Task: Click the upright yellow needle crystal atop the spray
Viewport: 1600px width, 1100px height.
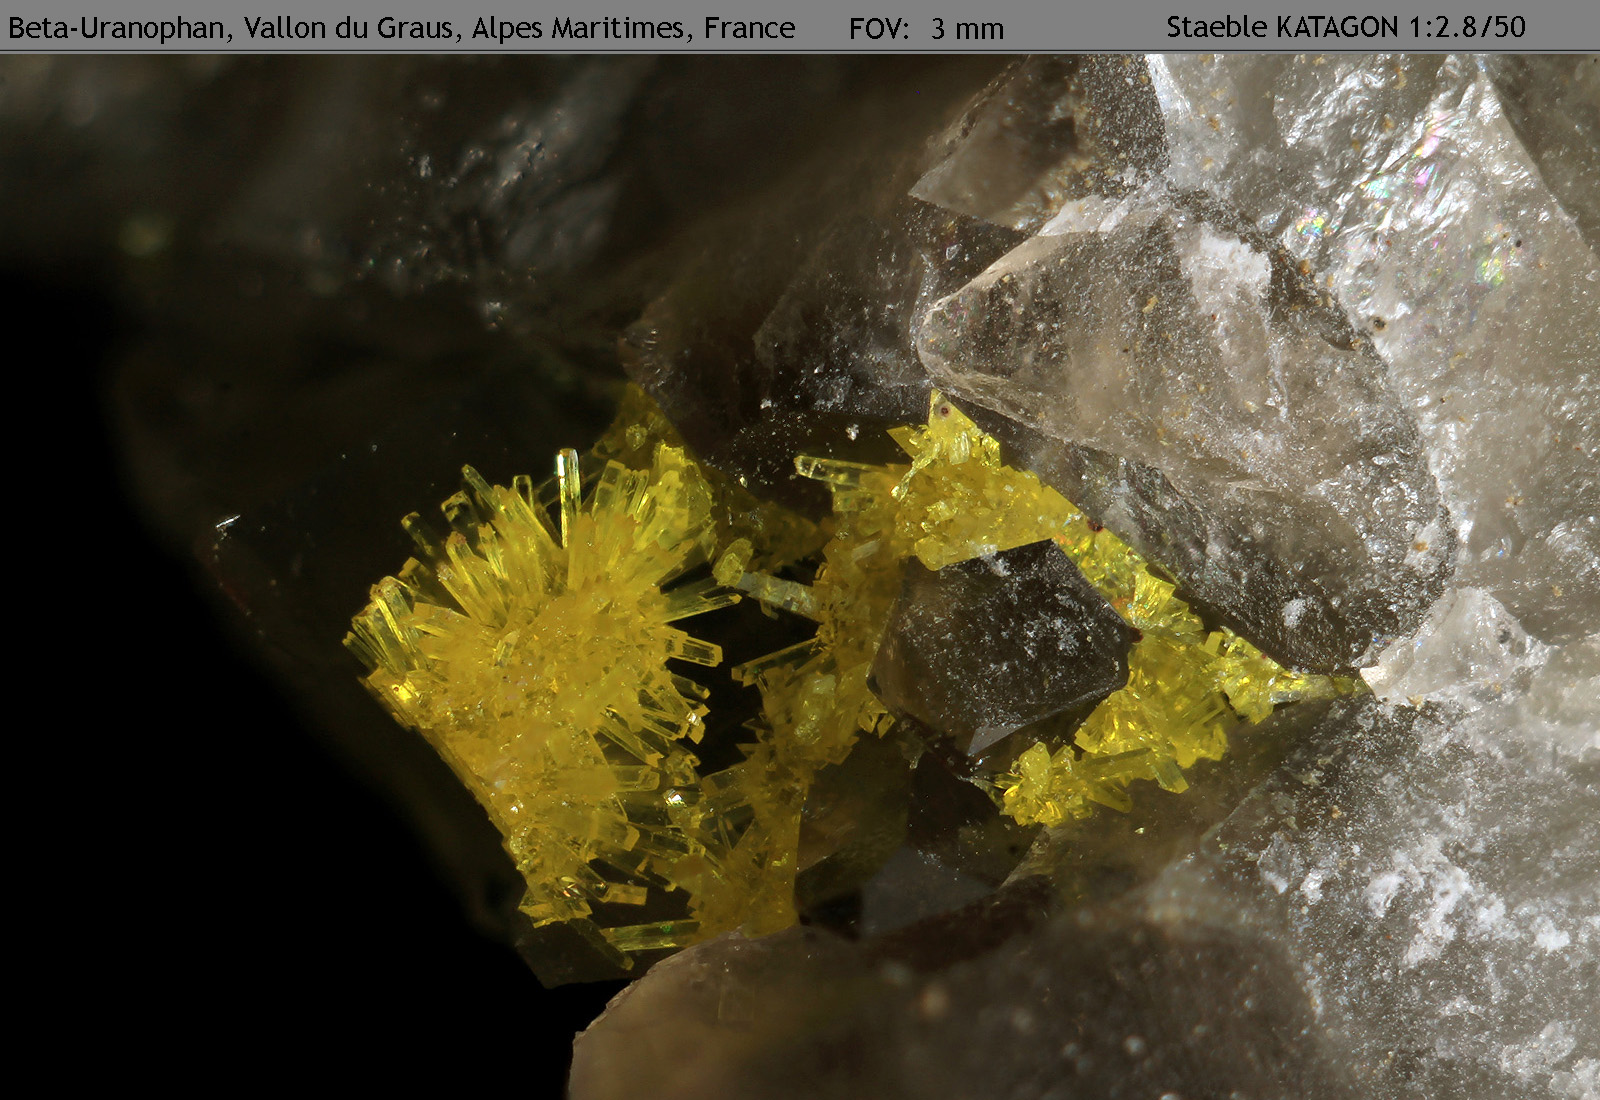Action: [568, 480]
